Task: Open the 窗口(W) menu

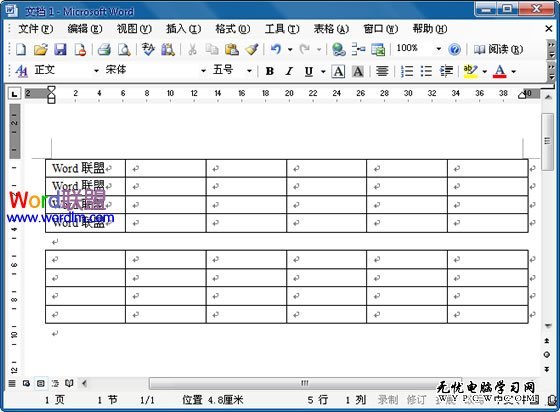Action: tap(381, 29)
